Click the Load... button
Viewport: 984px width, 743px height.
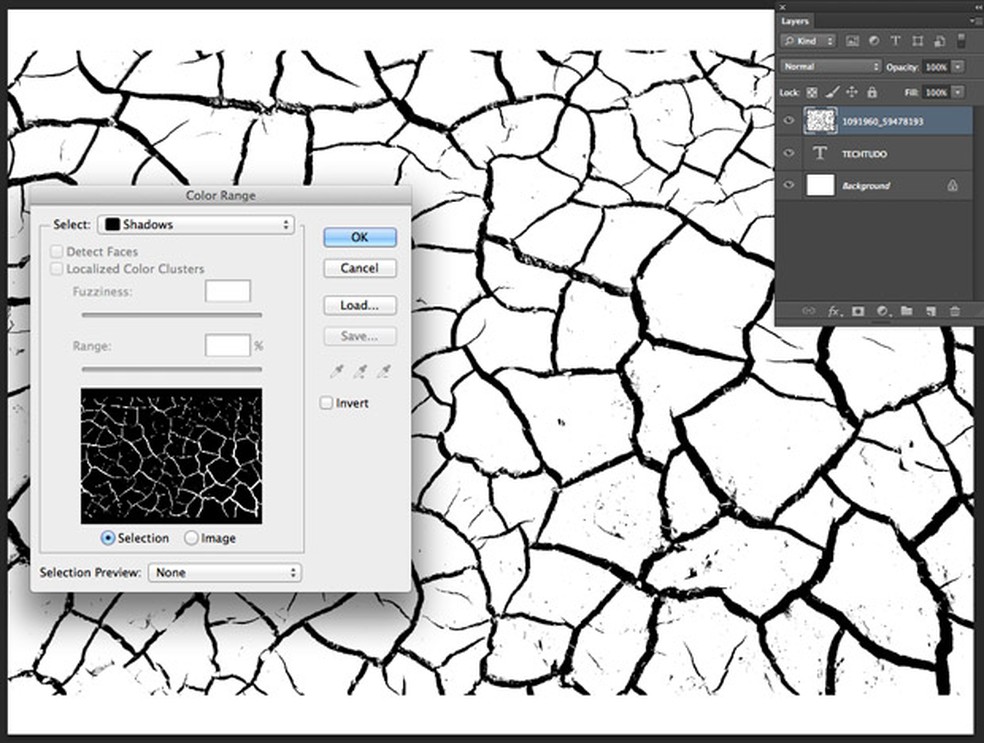pyautogui.click(x=359, y=305)
